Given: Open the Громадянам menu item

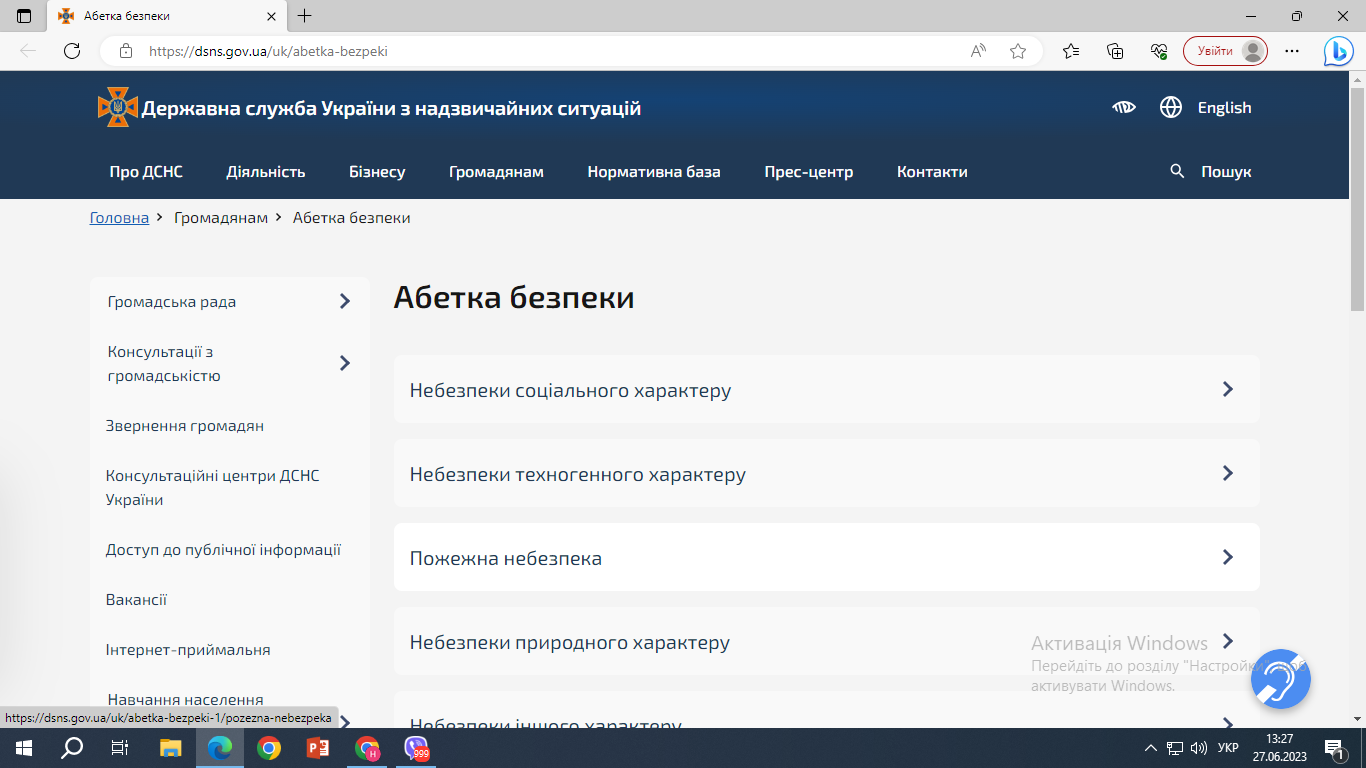Looking at the screenshot, I should pyautogui.click(x=496, y=172).
